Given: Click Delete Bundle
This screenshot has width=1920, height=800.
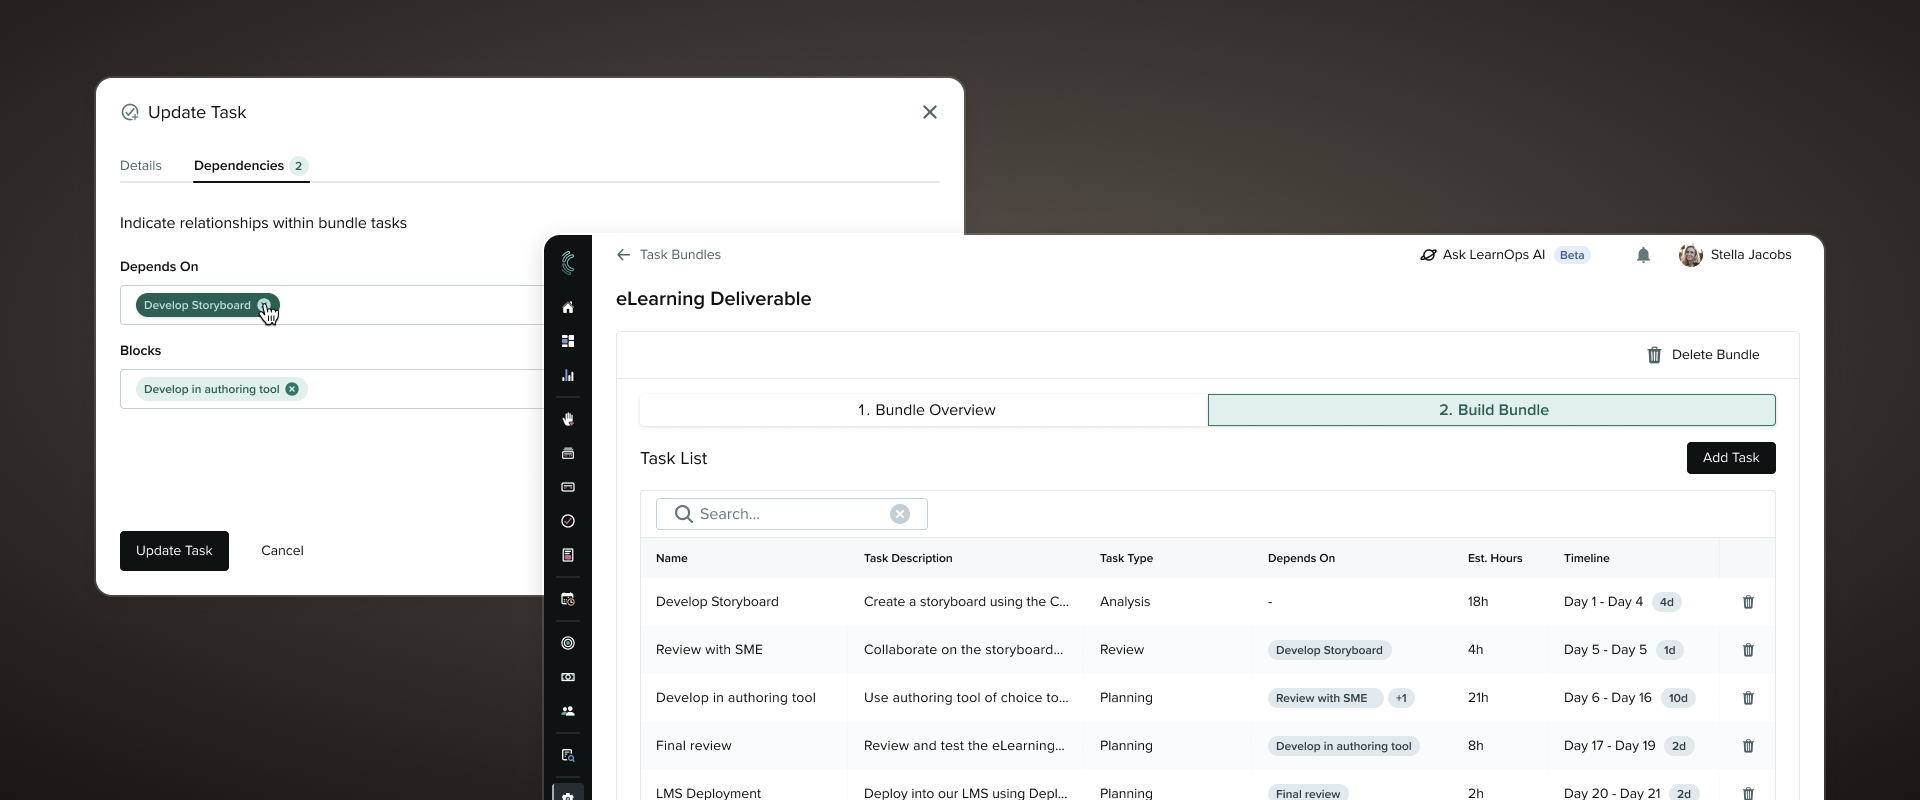Looking at the screenshot, I should pos(1703,355).
